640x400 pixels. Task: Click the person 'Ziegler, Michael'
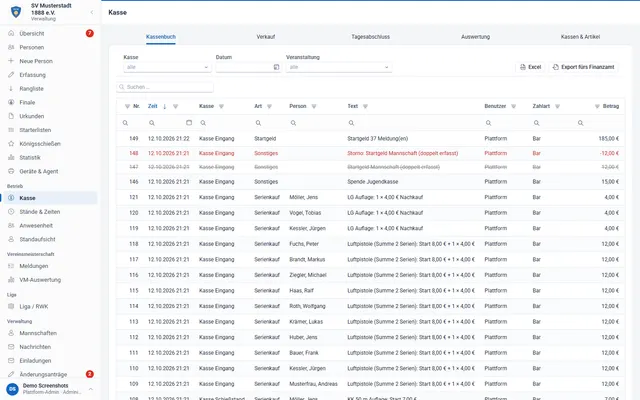pyautogui.click(x=308, y=275)
